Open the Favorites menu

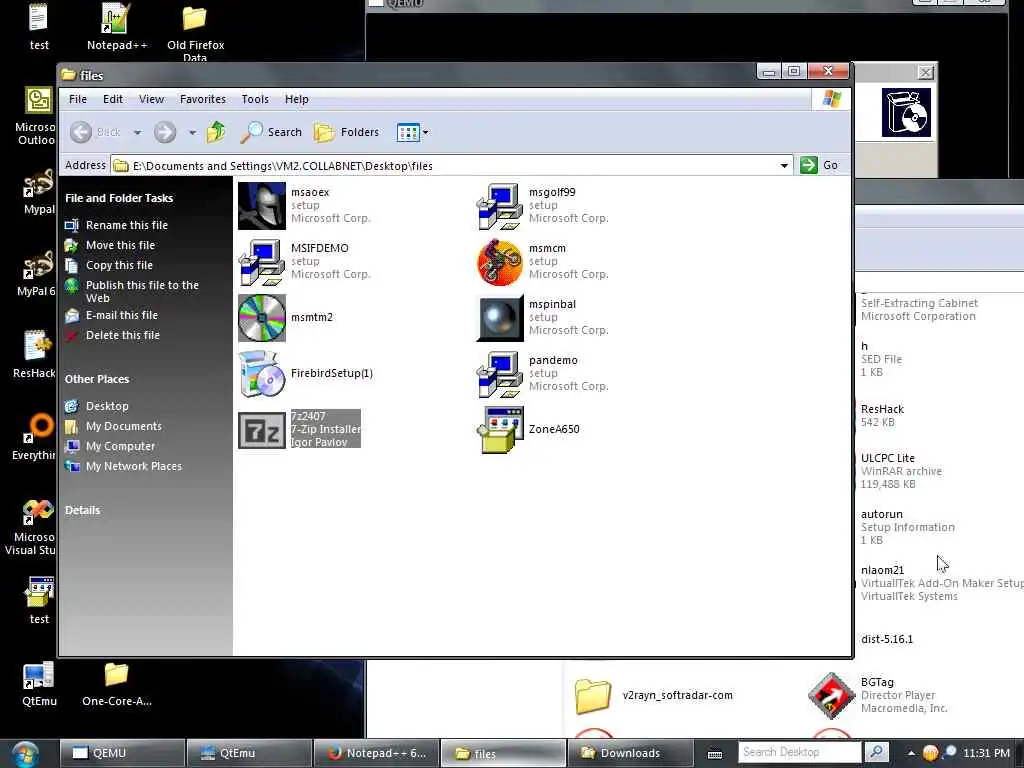tap(202, 99)
